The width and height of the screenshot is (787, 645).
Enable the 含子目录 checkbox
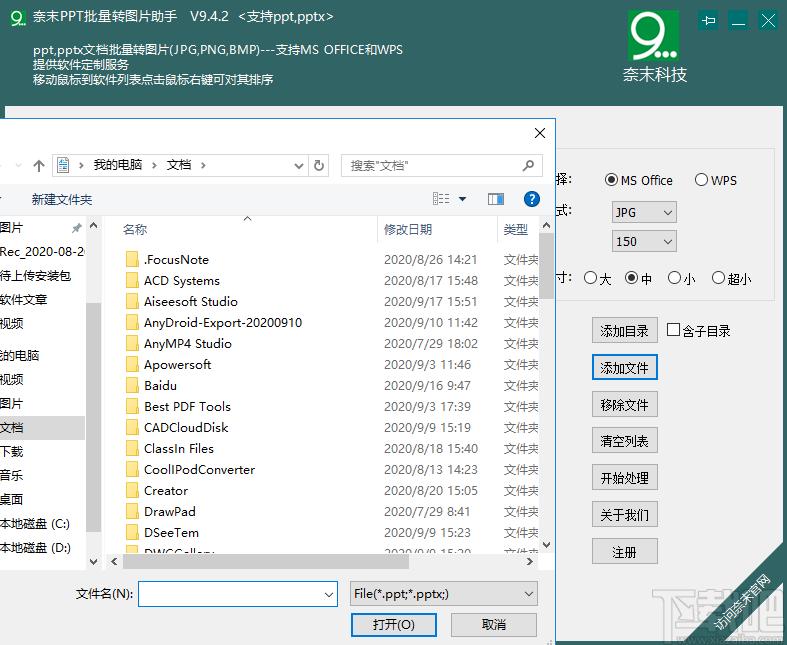coord(674,330)
